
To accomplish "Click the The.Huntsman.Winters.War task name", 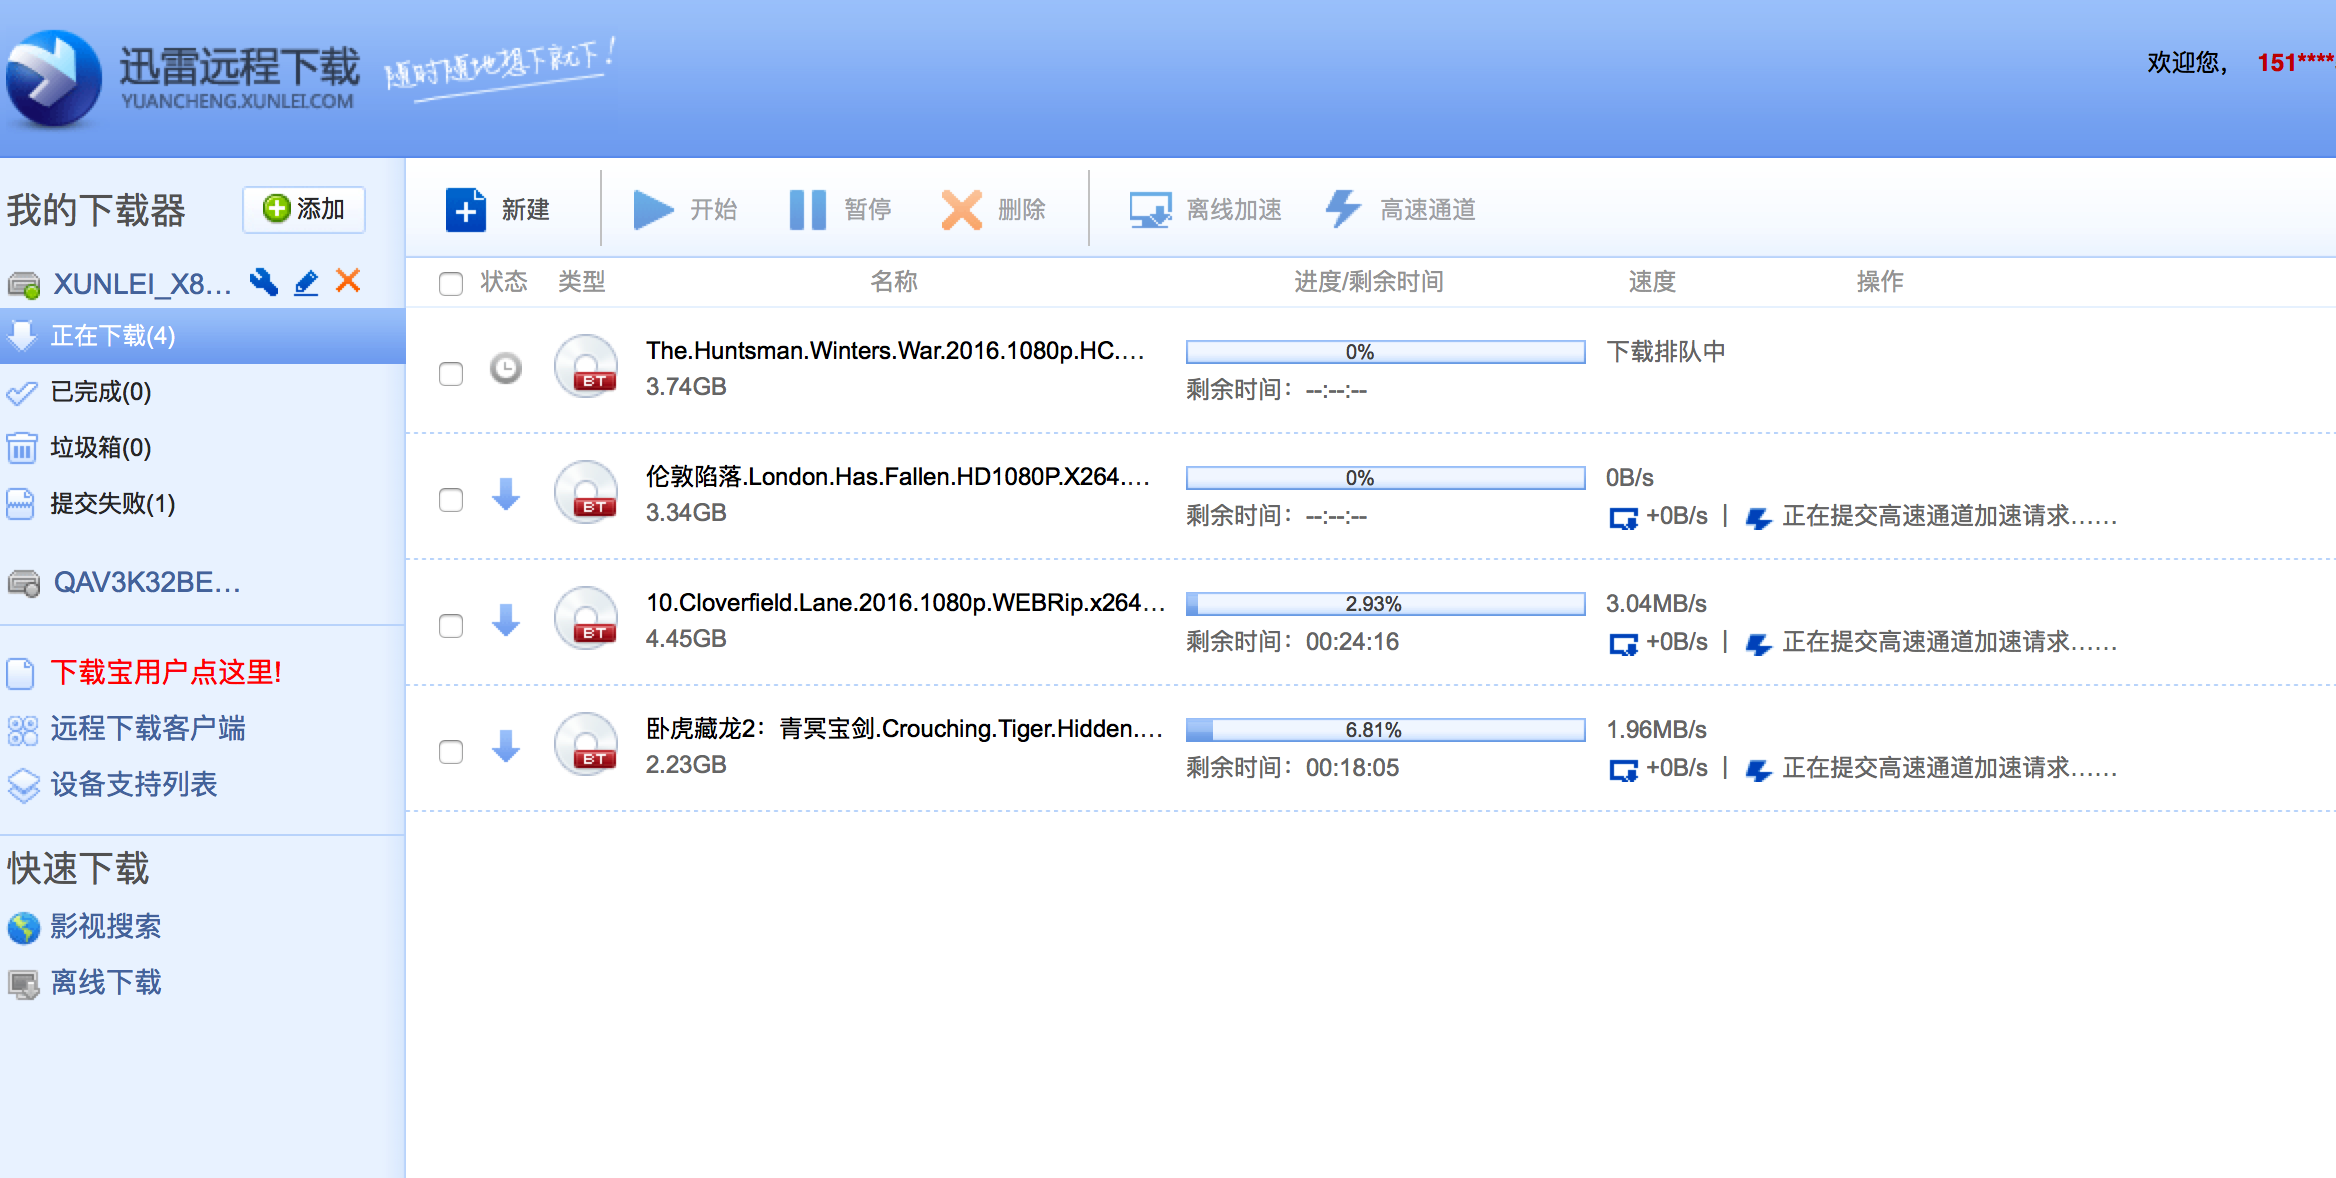I will (x=895, y=351).
